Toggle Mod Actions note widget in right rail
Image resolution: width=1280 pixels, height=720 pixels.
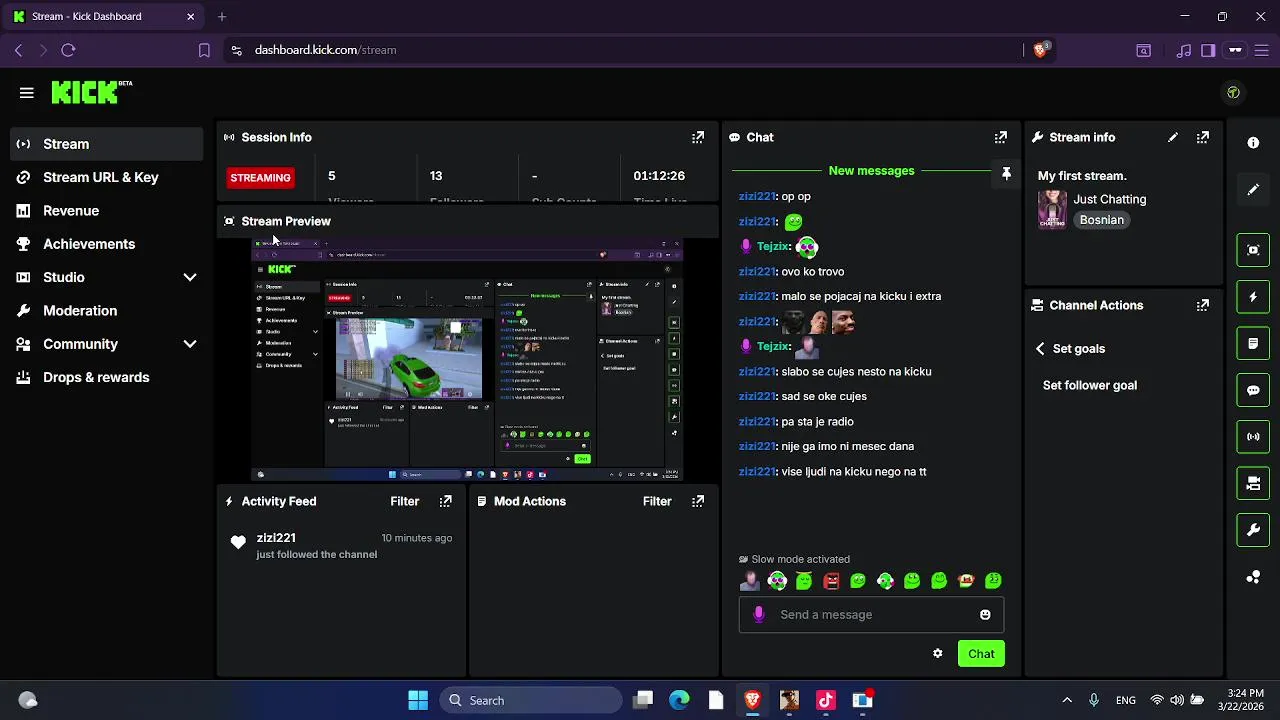[x=1253, y=343]
